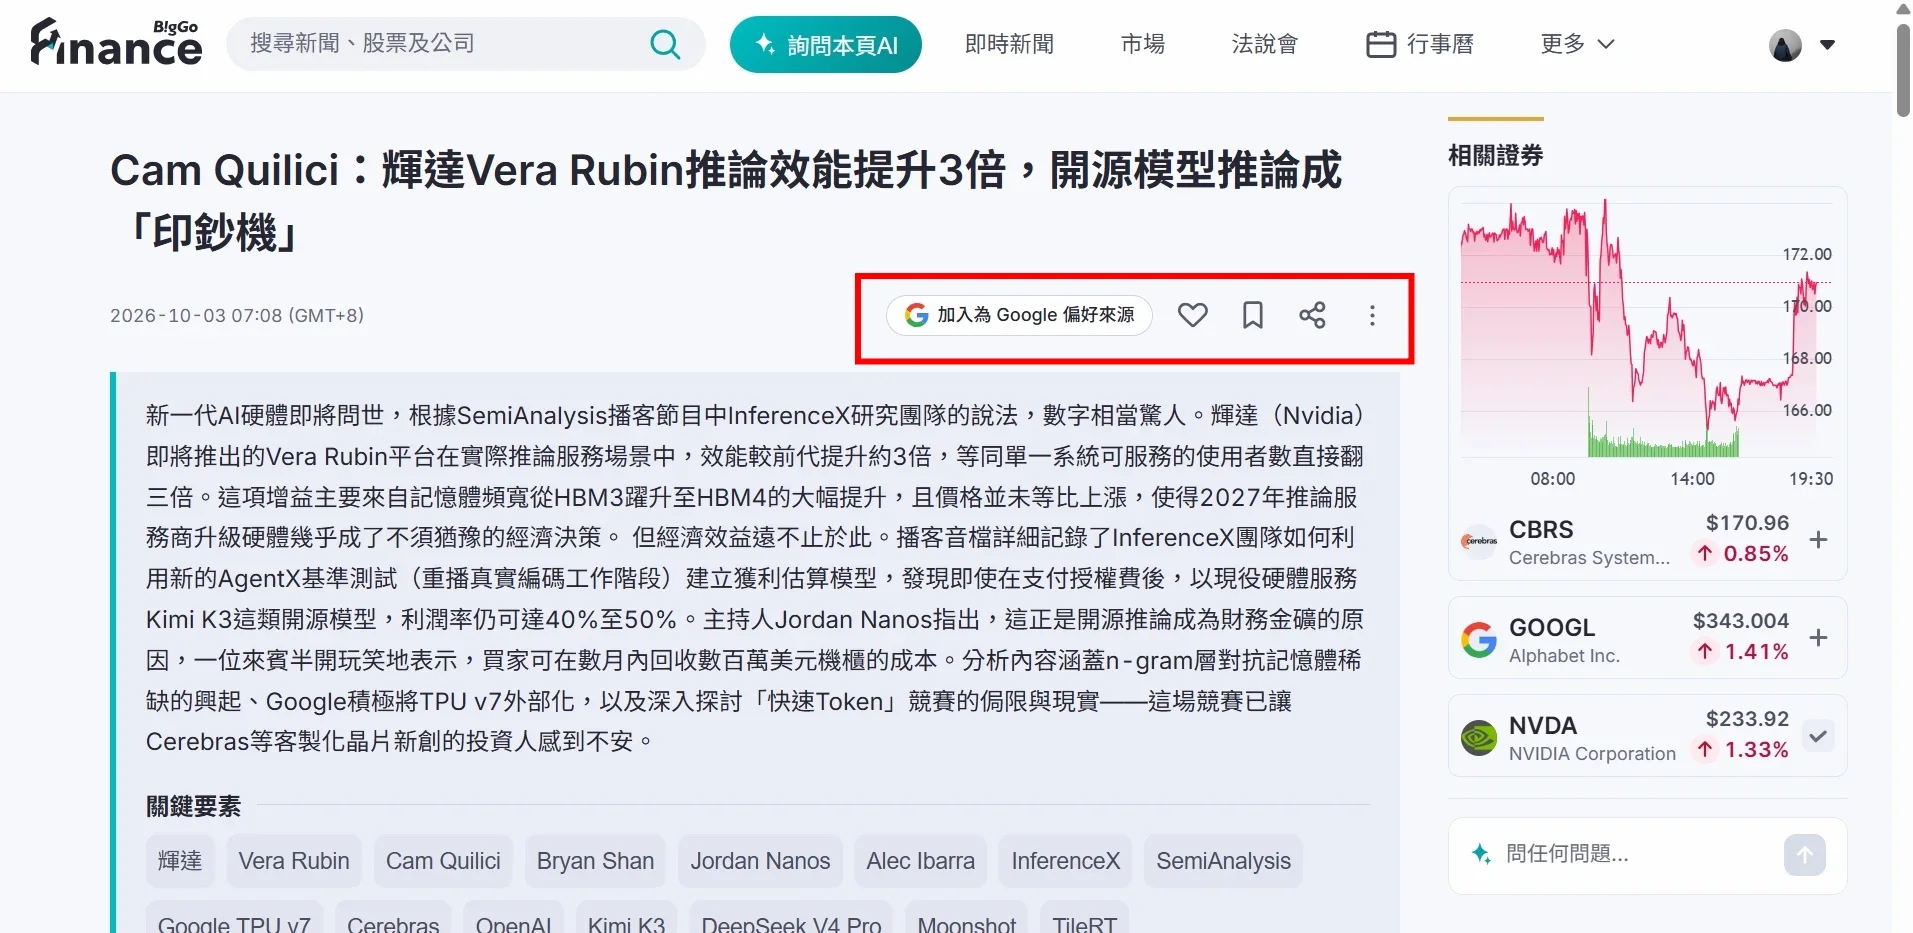Screen dimensions: 1913x933
Task: Click the search magnifier icon
Action: click(x=665, y=44)
